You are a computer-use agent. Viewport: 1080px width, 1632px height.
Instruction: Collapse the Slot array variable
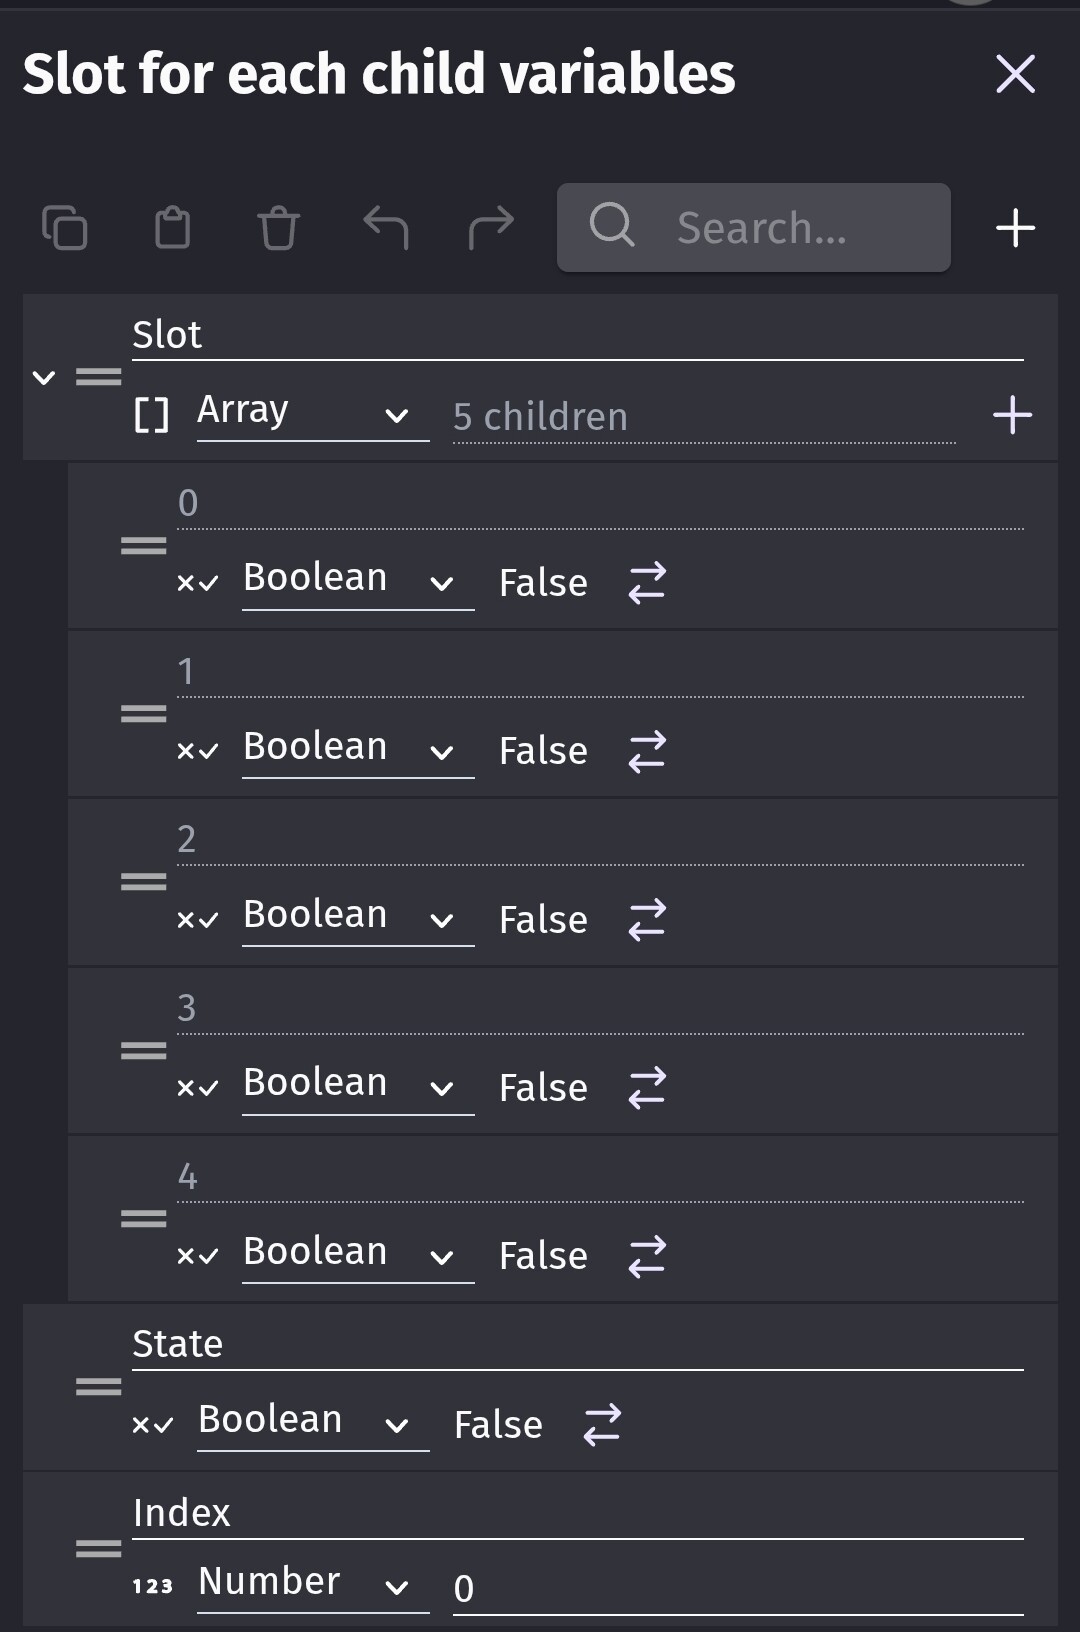[x=44, y=377]
